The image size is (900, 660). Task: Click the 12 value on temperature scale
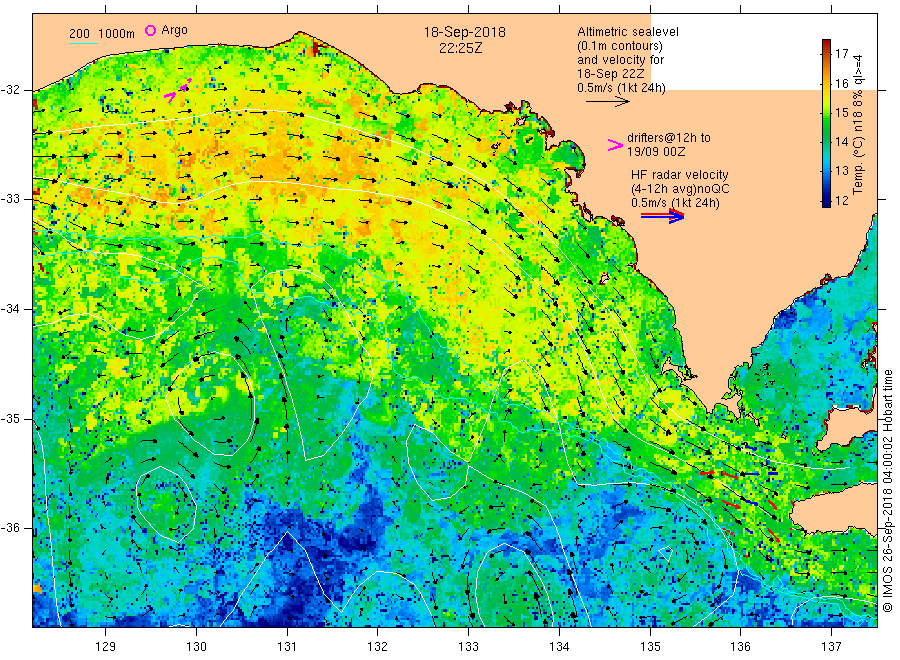(x=841, y=200)
